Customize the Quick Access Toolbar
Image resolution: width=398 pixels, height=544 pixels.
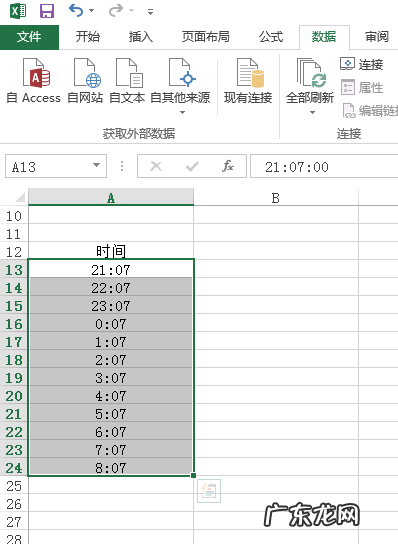[150, 12]
